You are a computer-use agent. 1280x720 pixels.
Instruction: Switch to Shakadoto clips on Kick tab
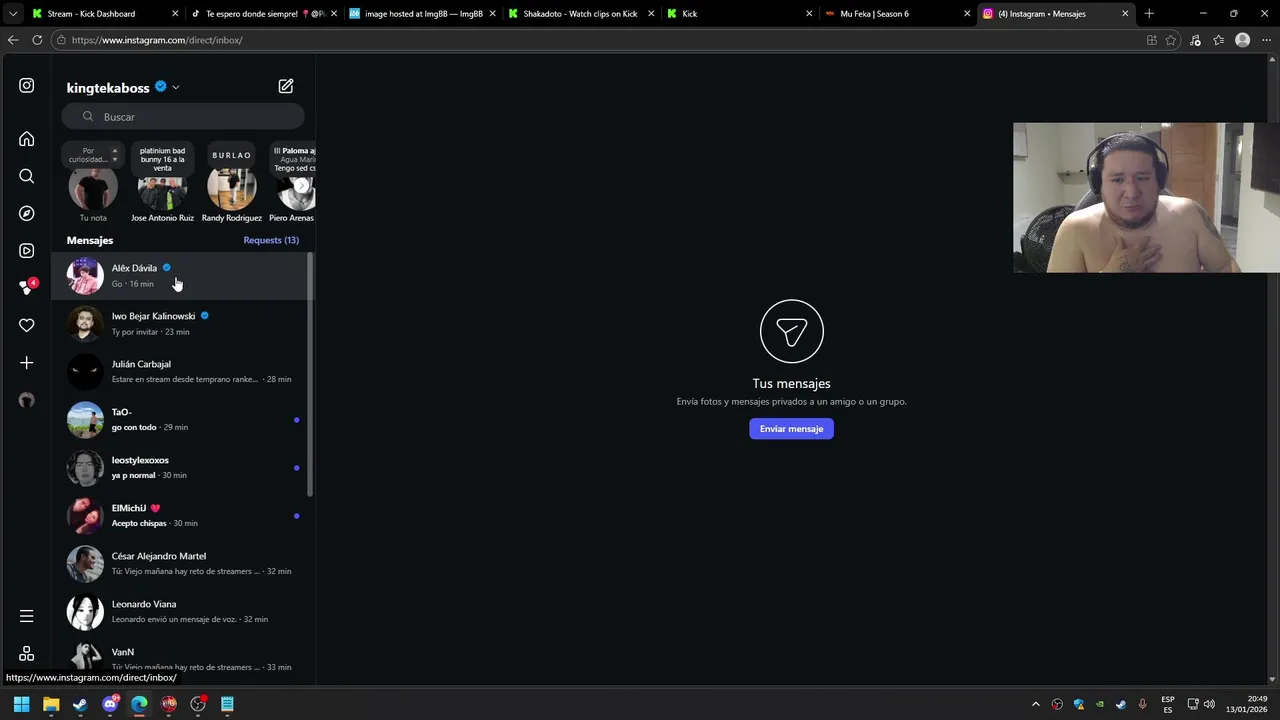pos(580,14)
